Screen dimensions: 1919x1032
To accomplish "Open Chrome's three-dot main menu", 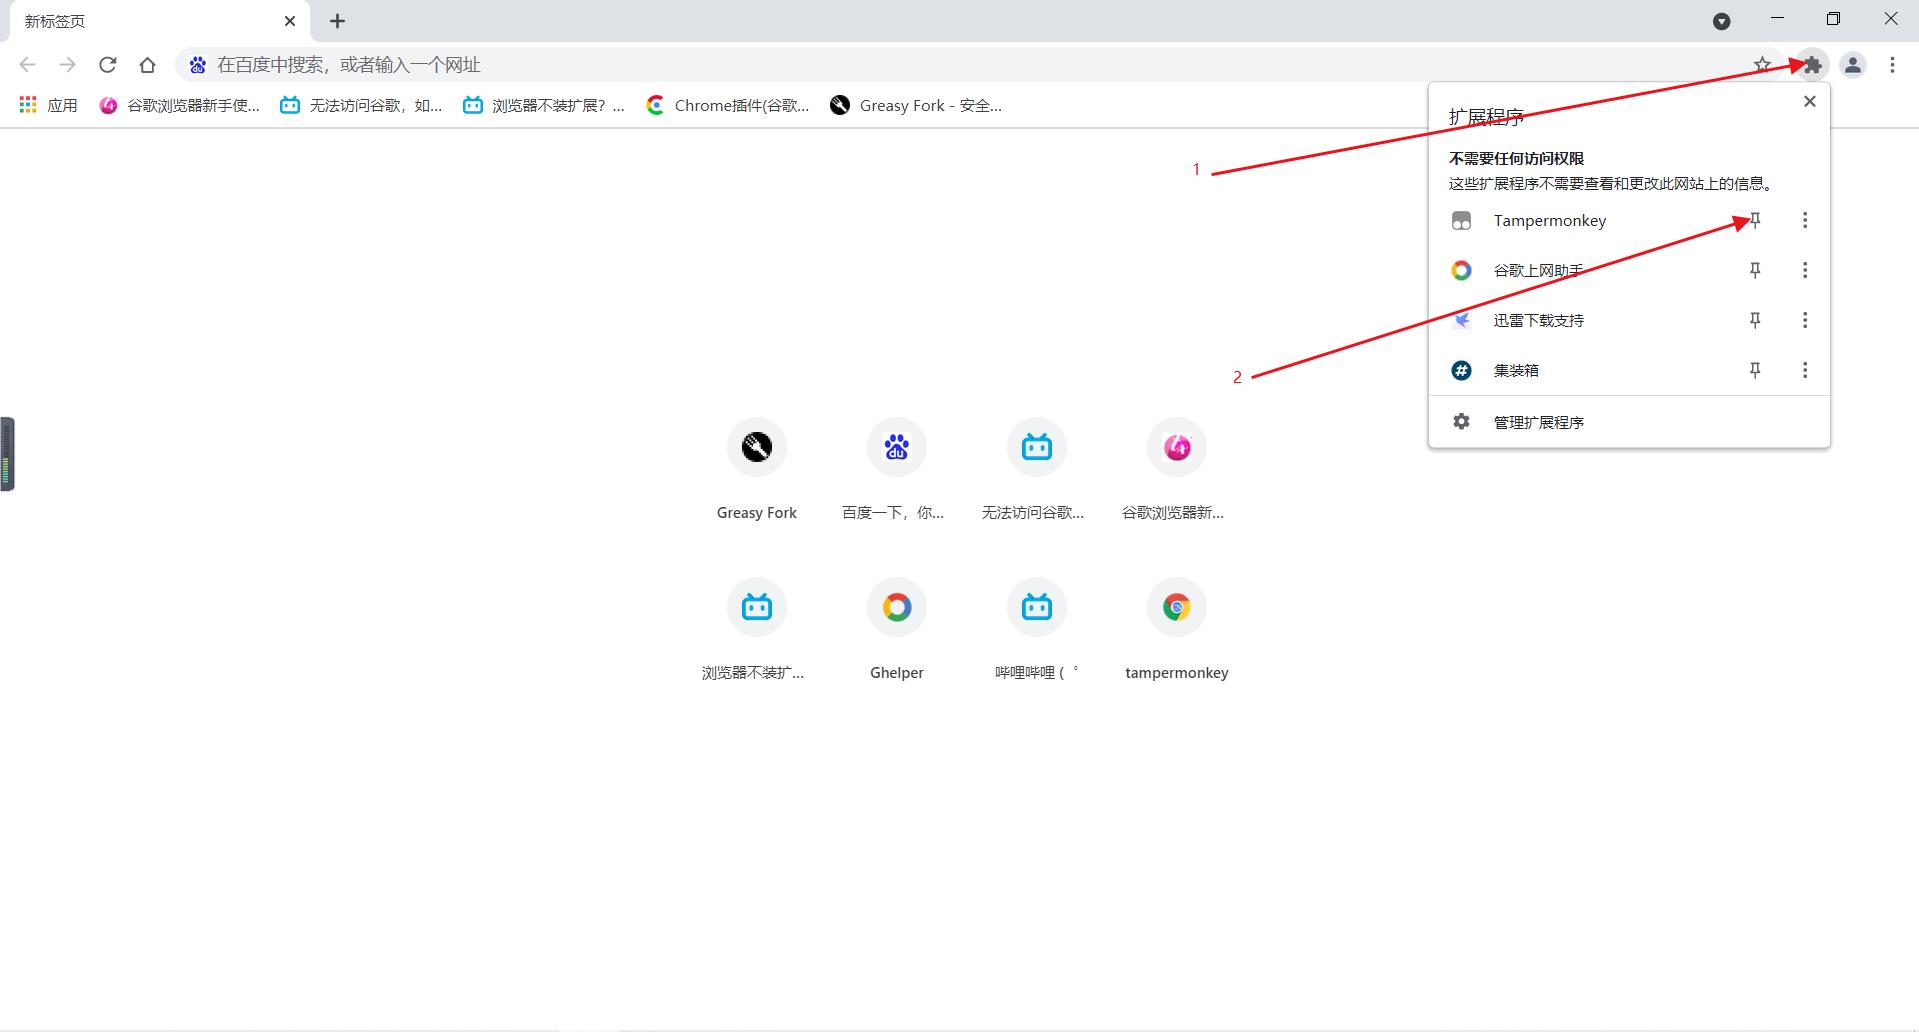I will click(x=1892, y=65).
